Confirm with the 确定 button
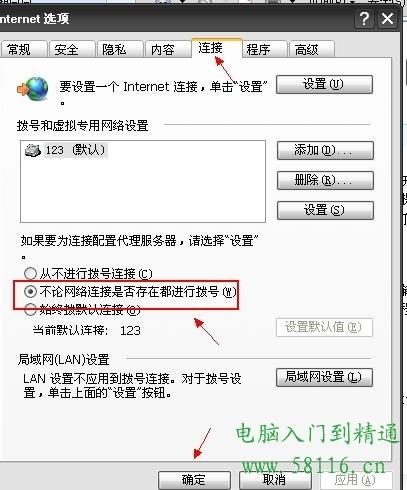This screenshot has height=490, width=407. pos(194,480)
